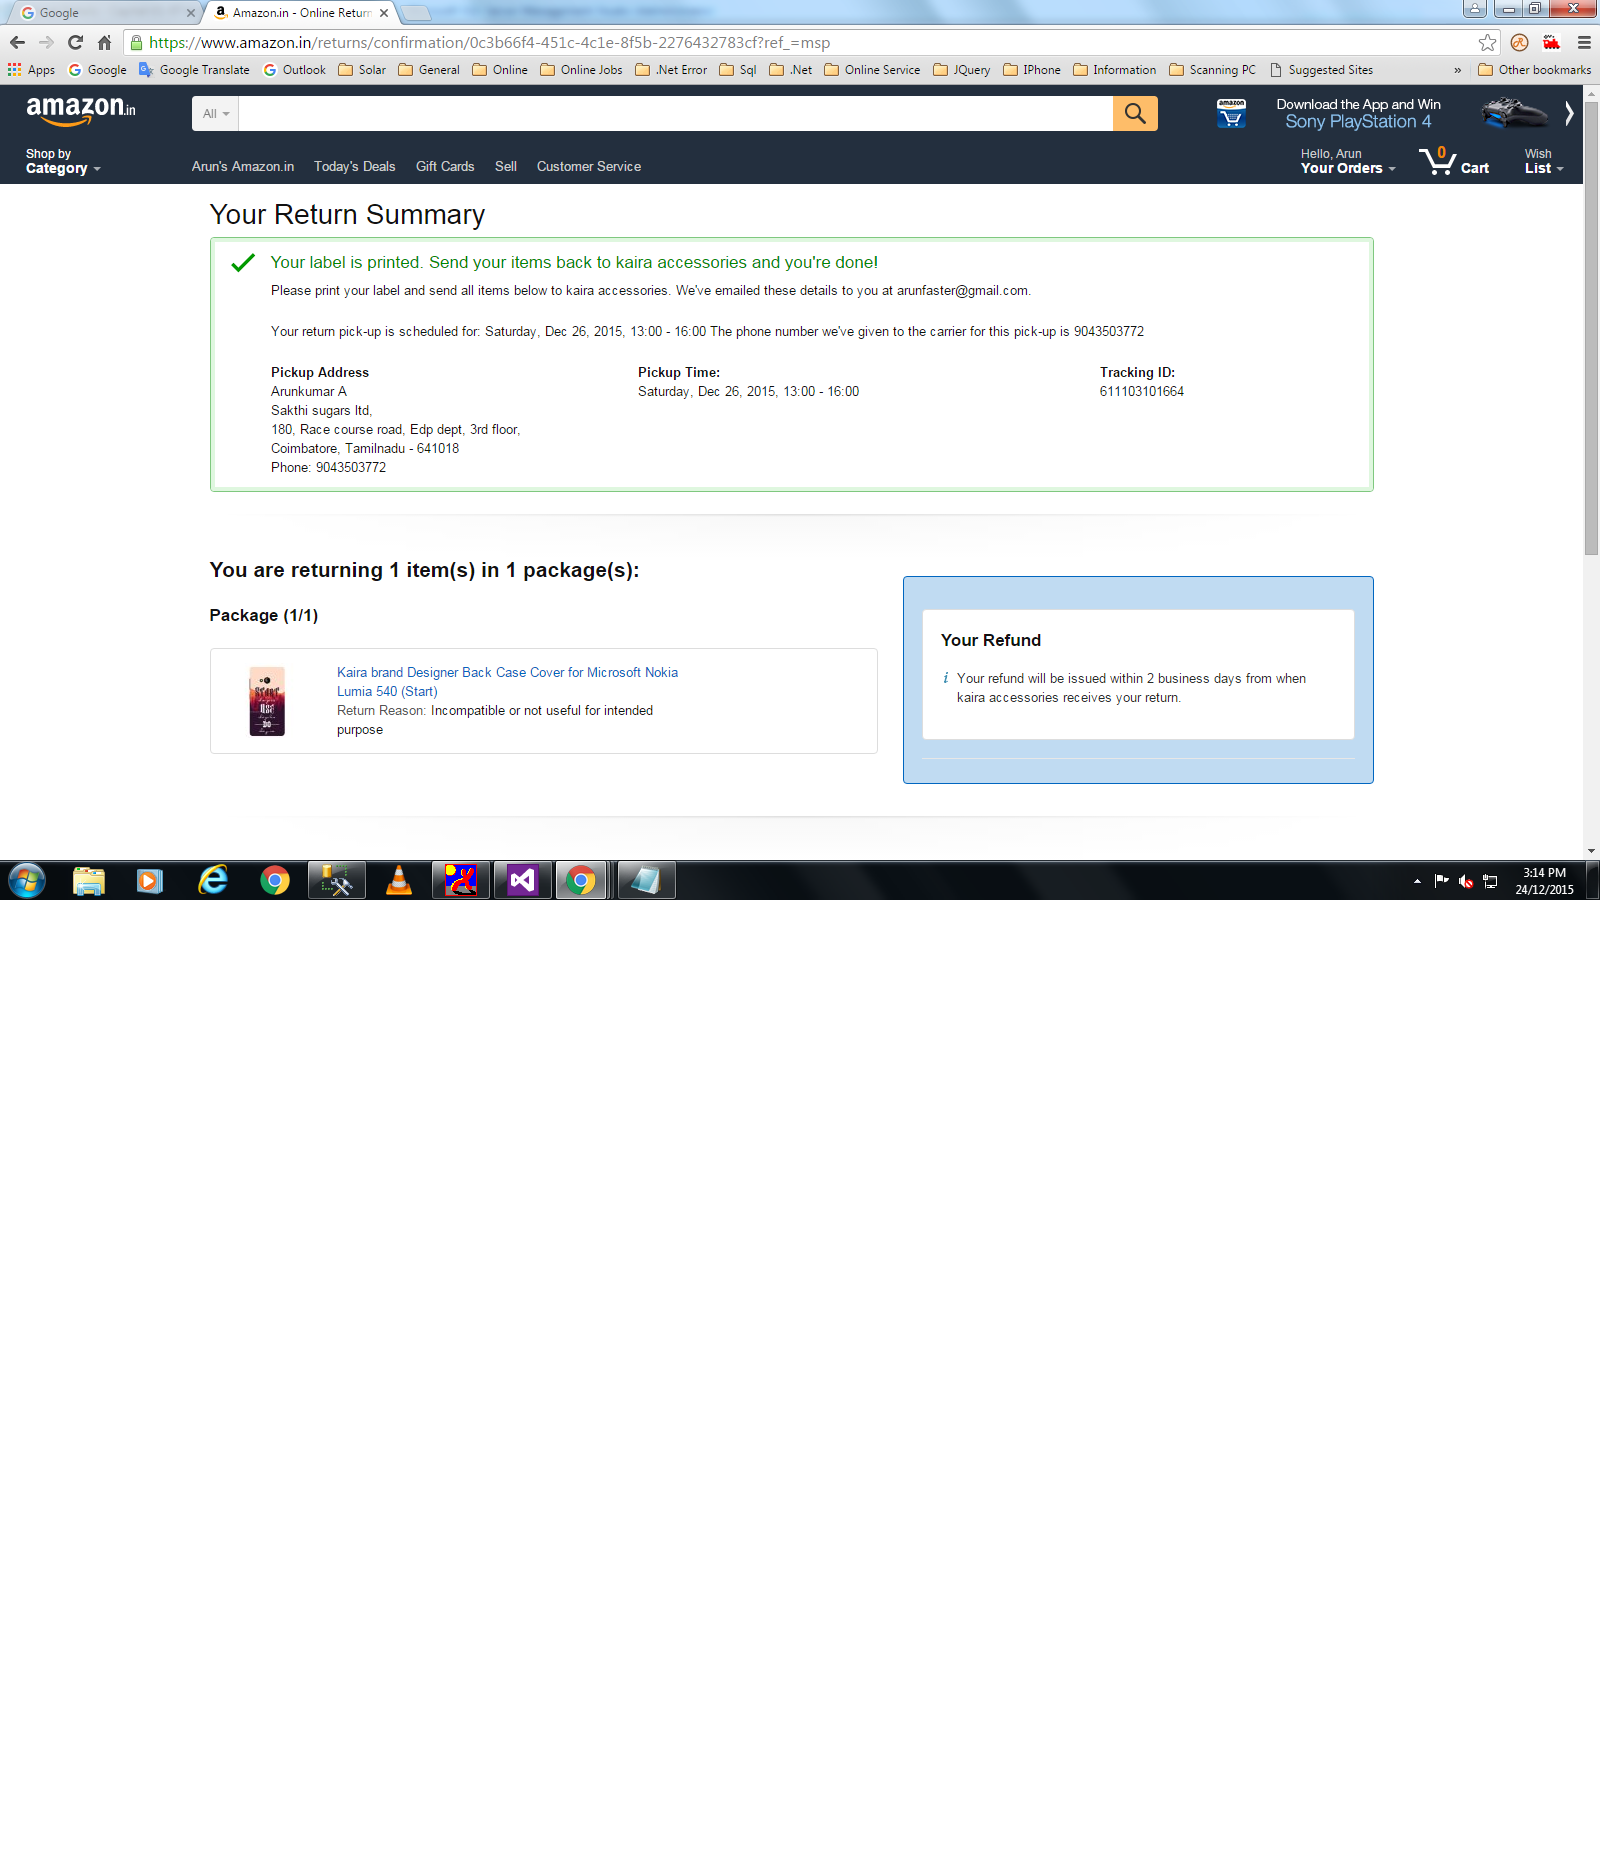Open Customer Service nav item
Image resolution: width=1600 pixels, height=1865 pixels.
(x=589, y=166)
